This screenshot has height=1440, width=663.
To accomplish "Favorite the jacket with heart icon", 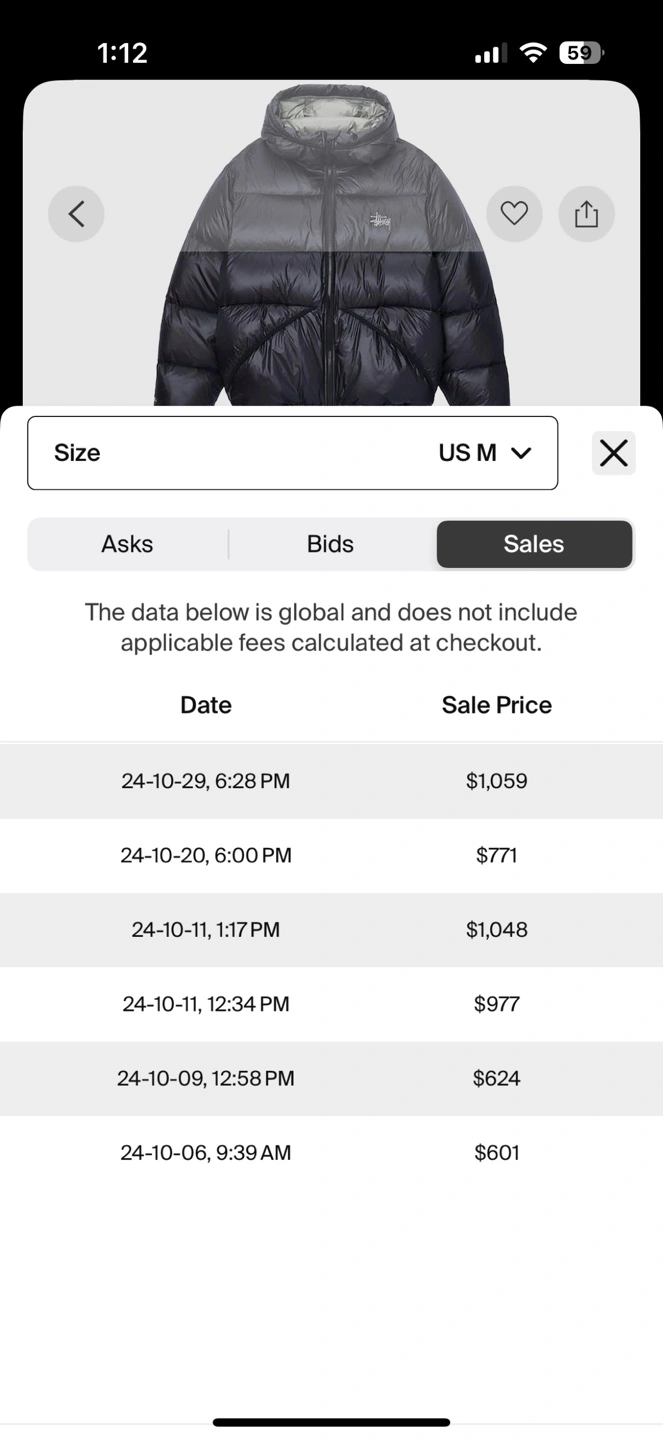I will [514, 213].
